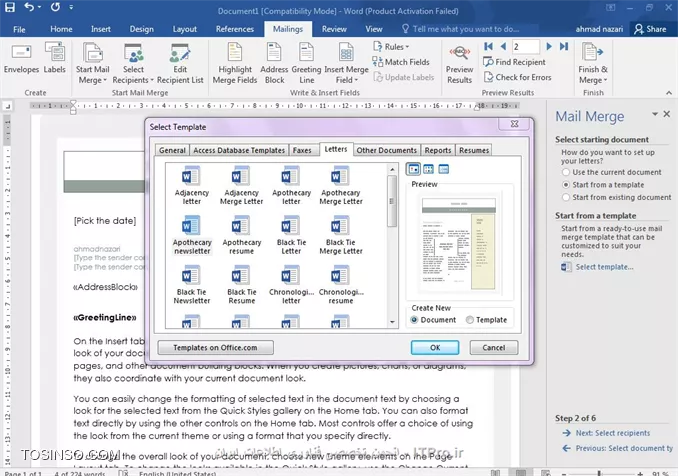The height and width of the screenshot is (476, 678).
Task: Click Match Fields in ribbon
Action: tap(401, 62)
